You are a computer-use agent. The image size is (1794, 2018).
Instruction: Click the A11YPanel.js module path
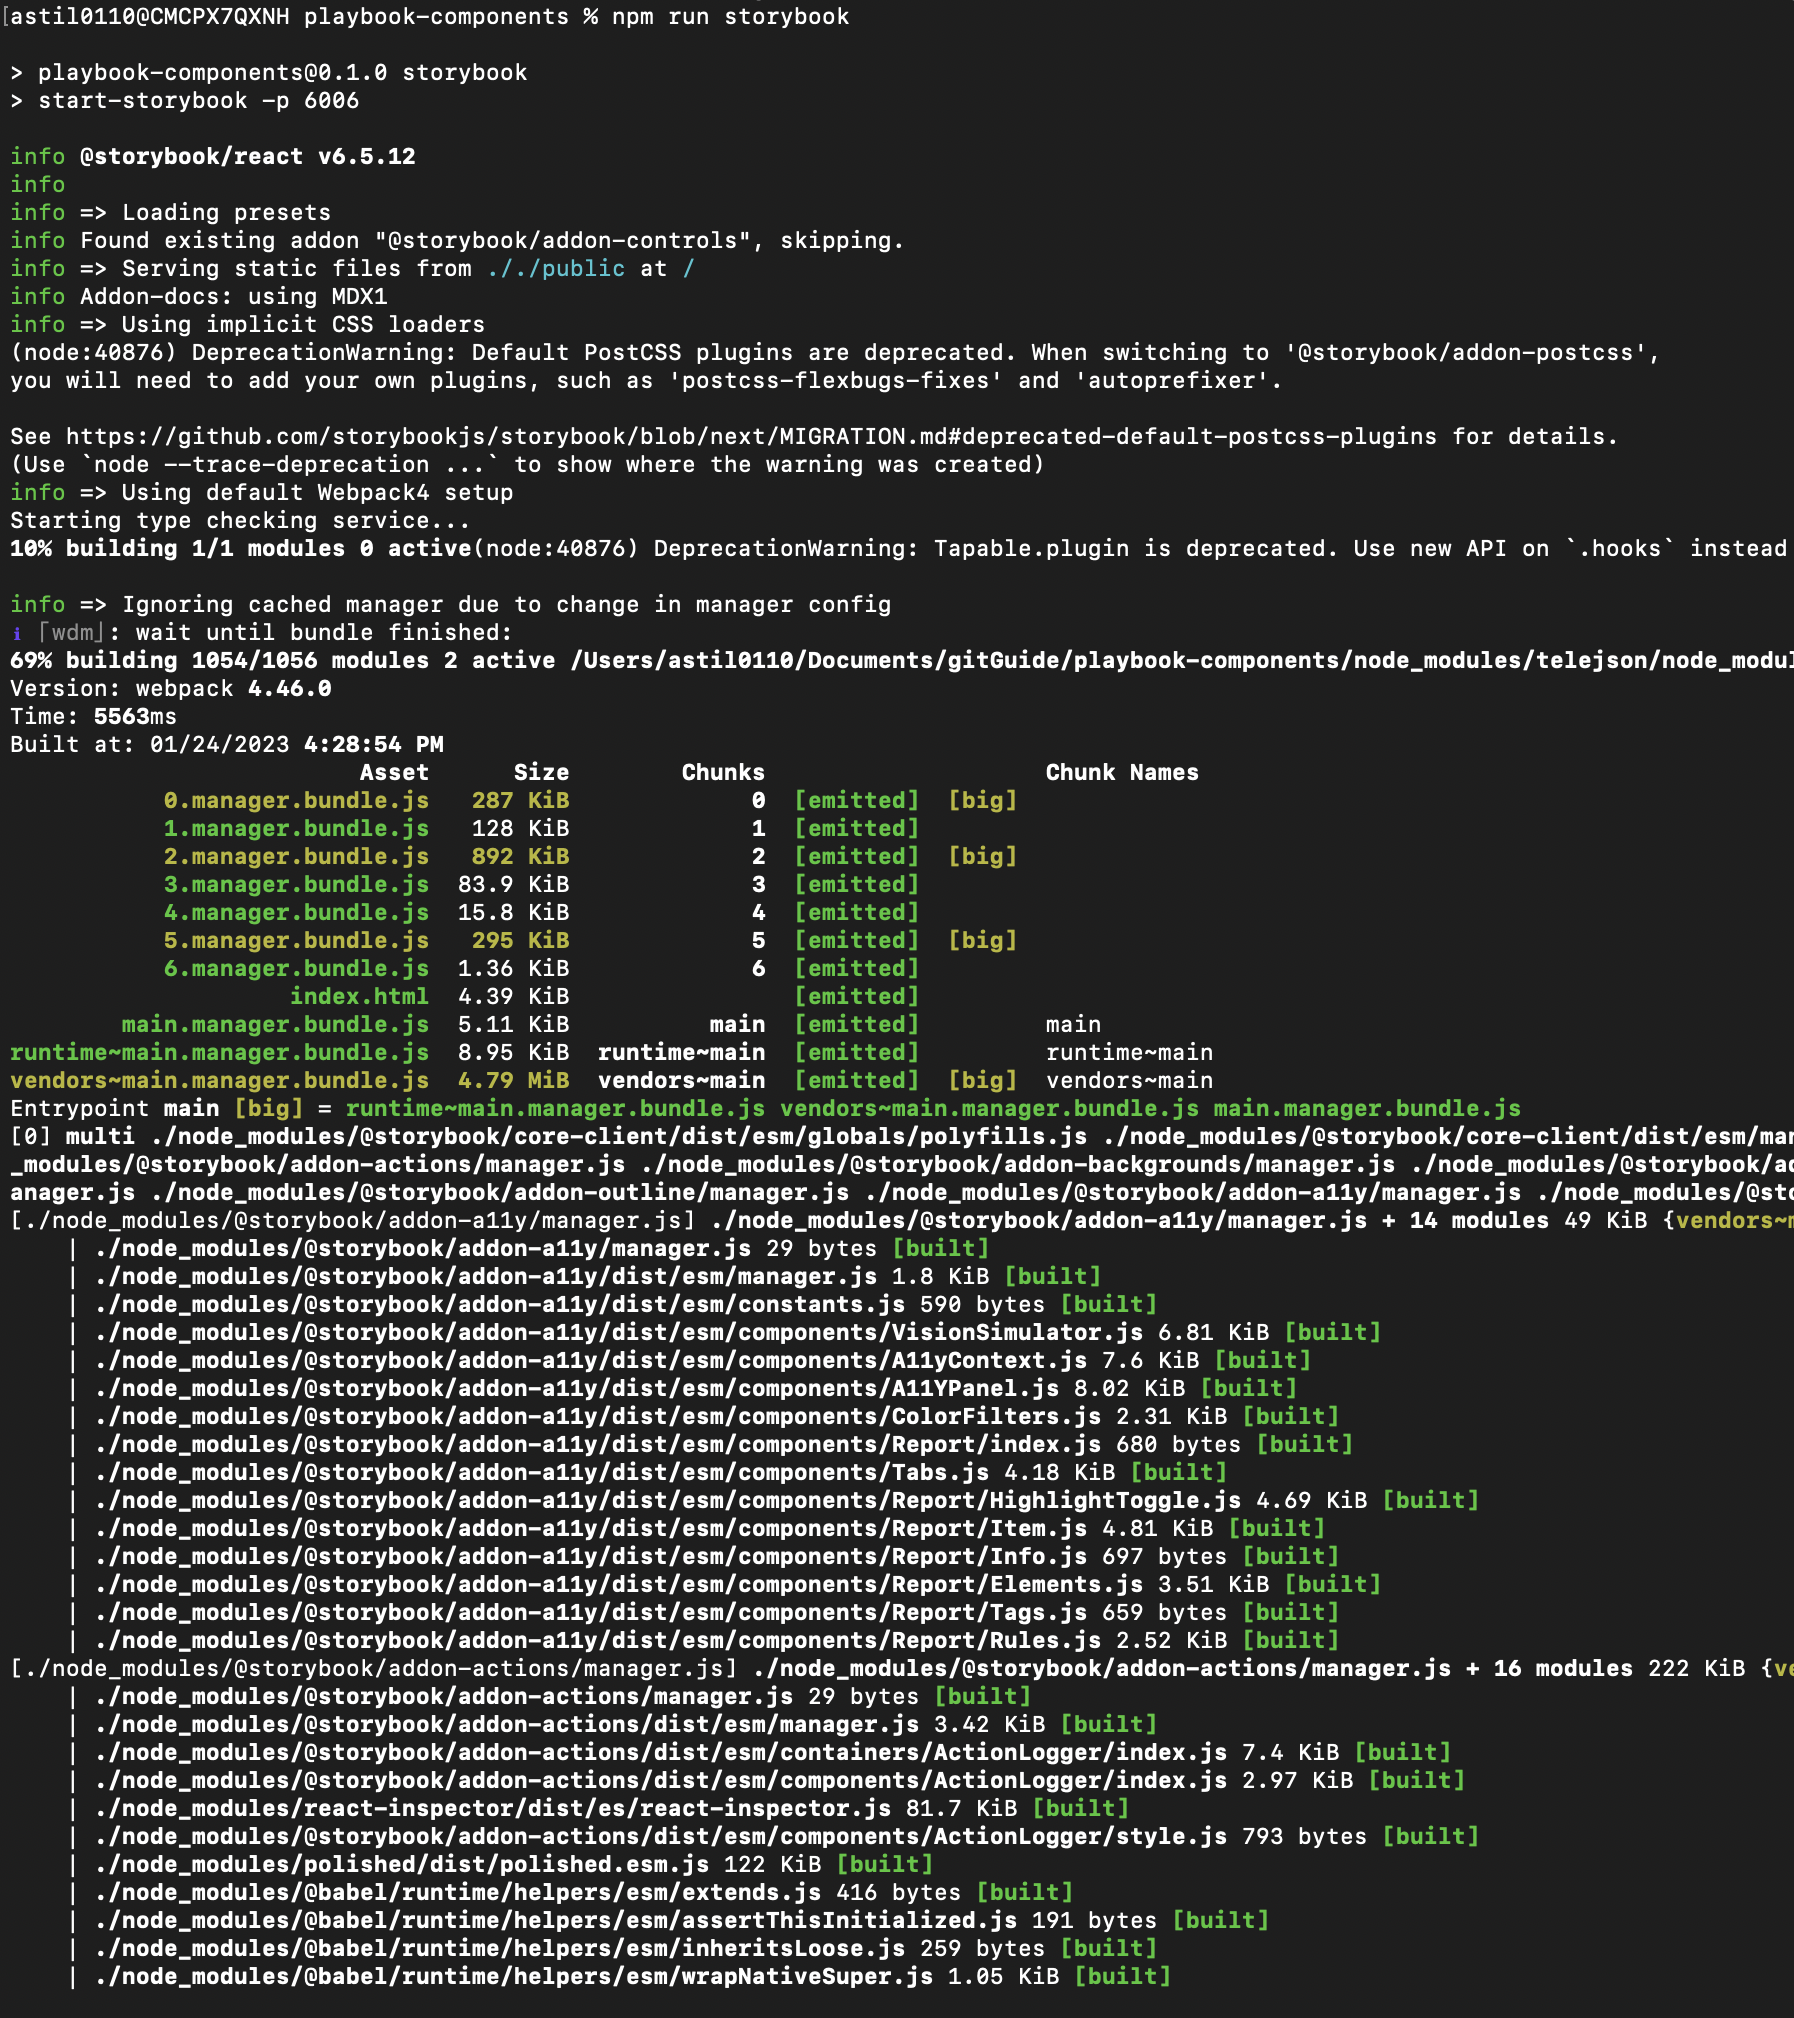[x=577, y=1389]
